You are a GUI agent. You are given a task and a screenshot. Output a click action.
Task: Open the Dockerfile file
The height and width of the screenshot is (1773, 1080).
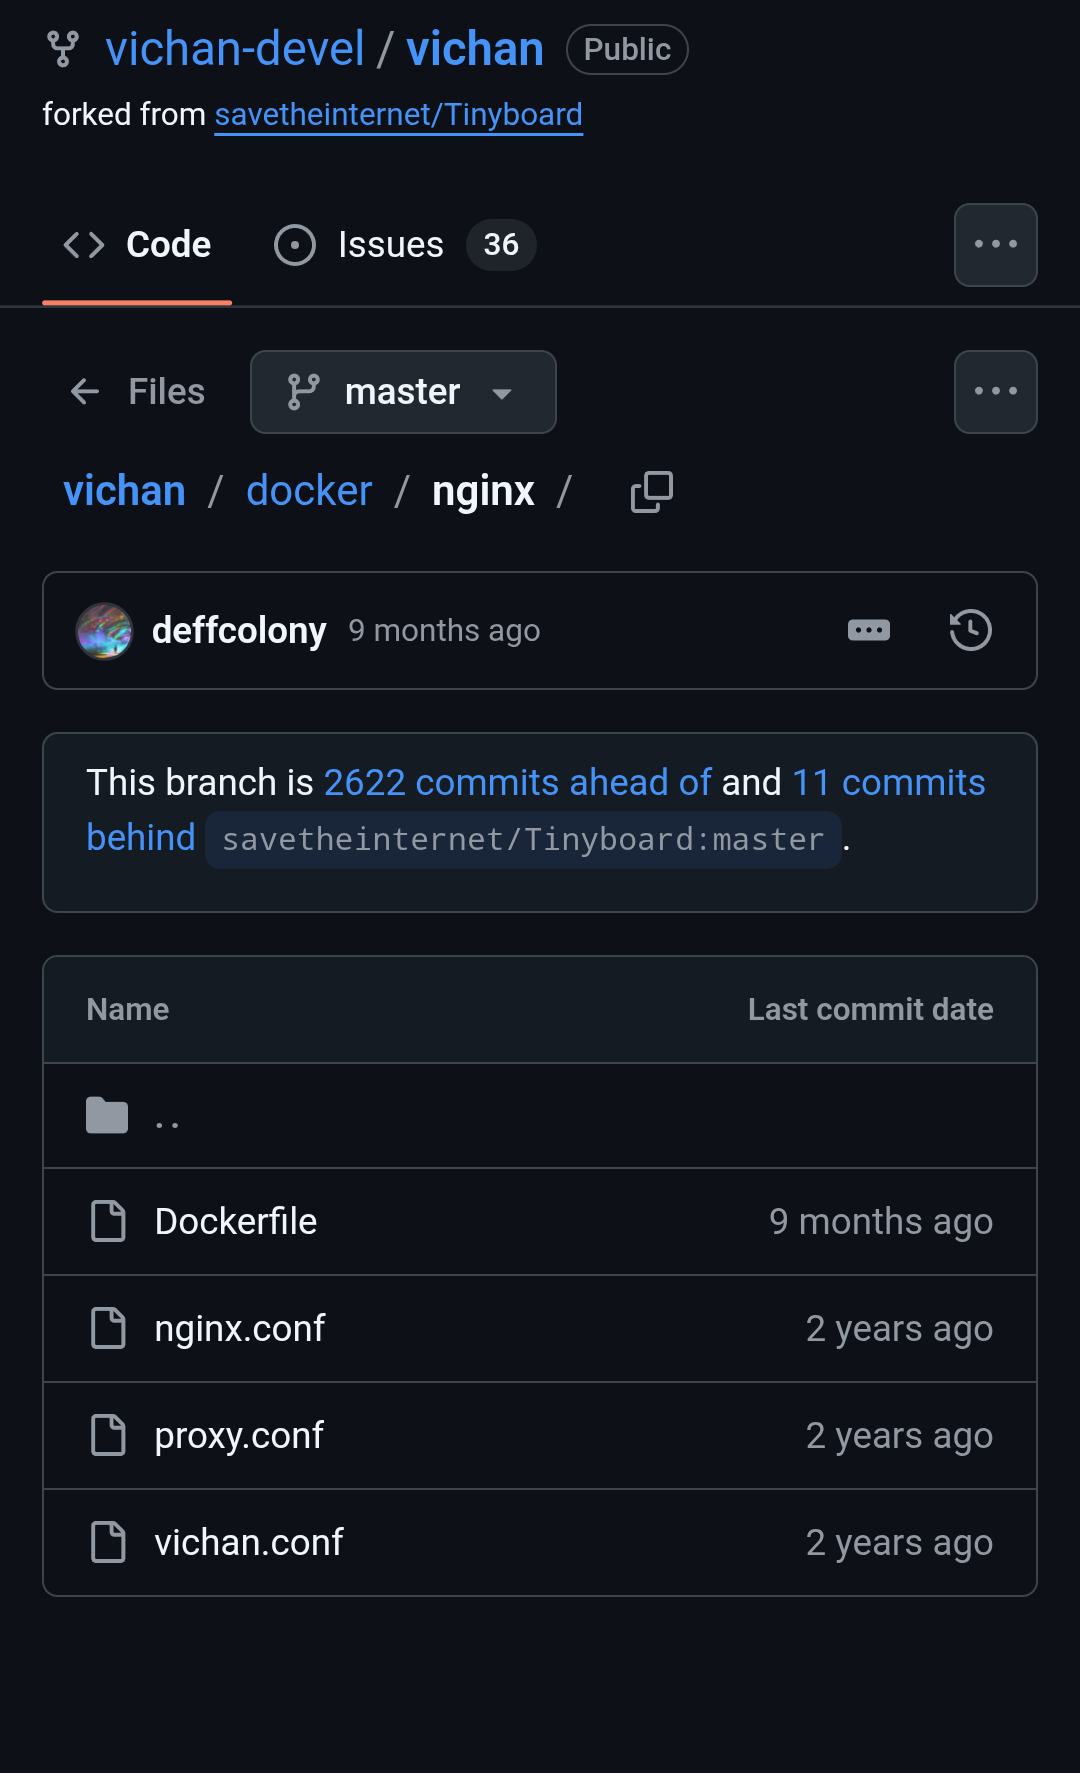click(x=236, y=1222)
